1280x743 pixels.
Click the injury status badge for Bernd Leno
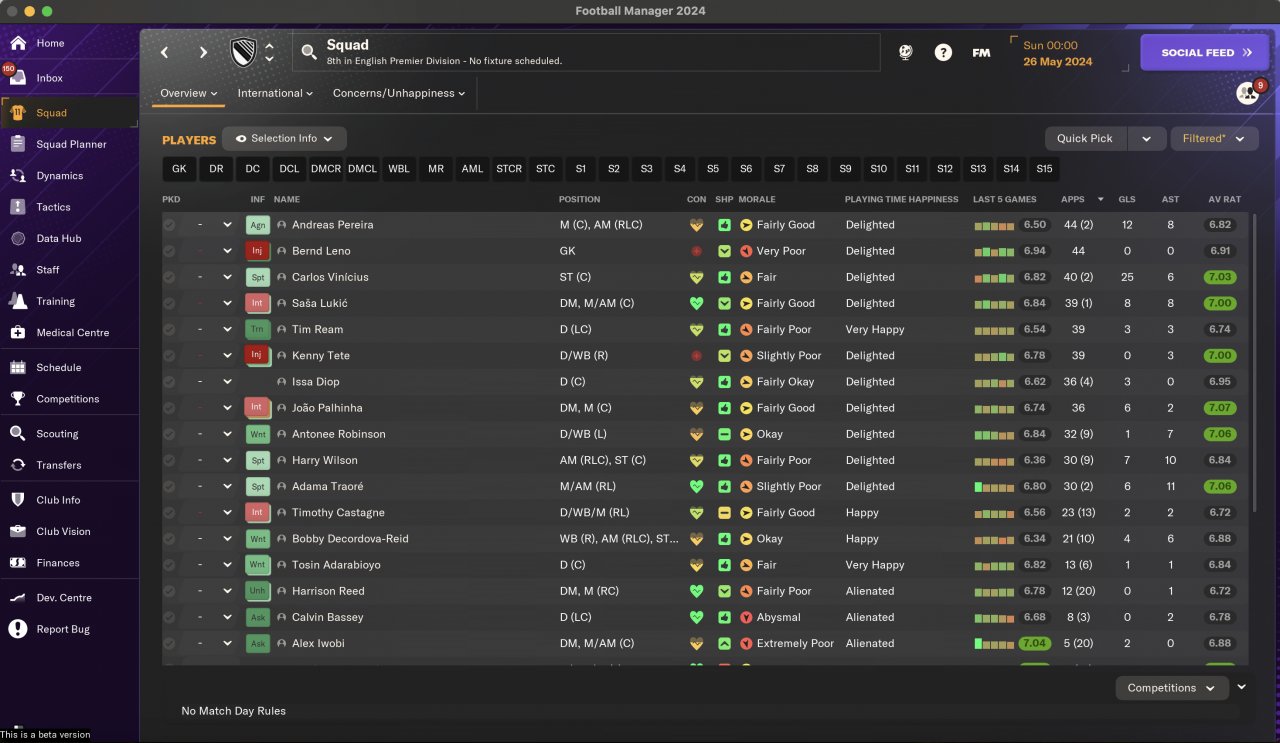point(258,251)
